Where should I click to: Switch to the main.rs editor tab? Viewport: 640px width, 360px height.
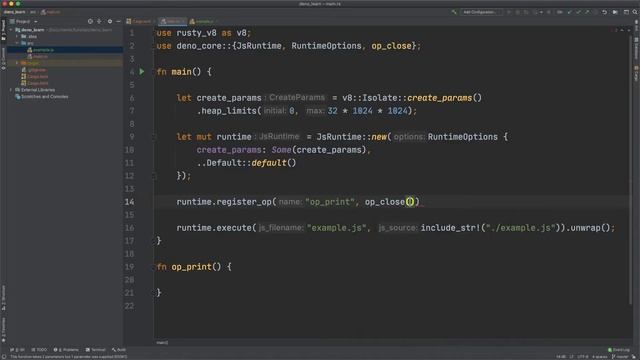point(172,21)
